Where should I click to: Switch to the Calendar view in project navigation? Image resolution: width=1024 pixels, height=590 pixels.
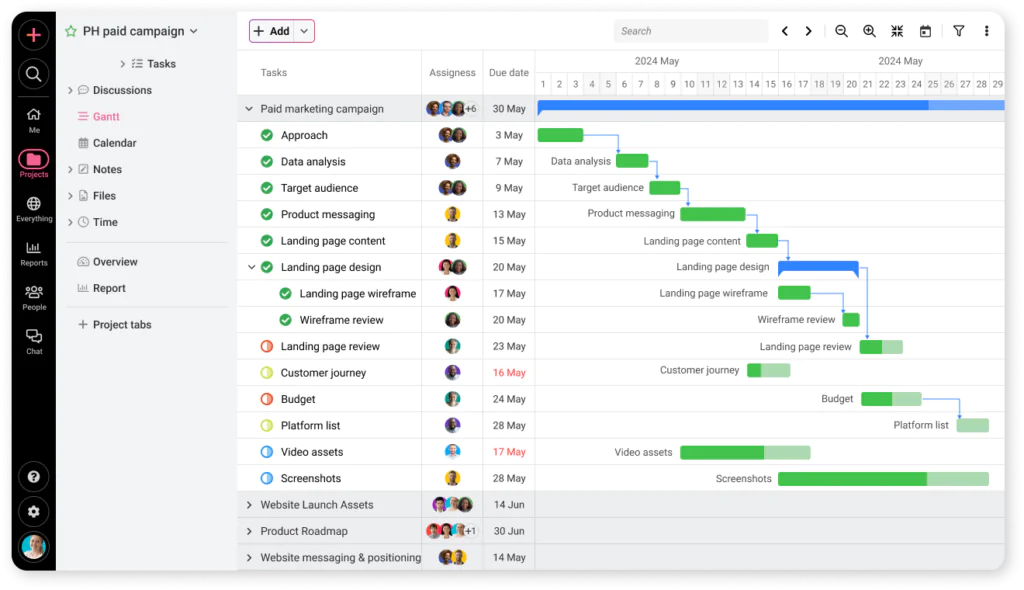click(113, 142)
